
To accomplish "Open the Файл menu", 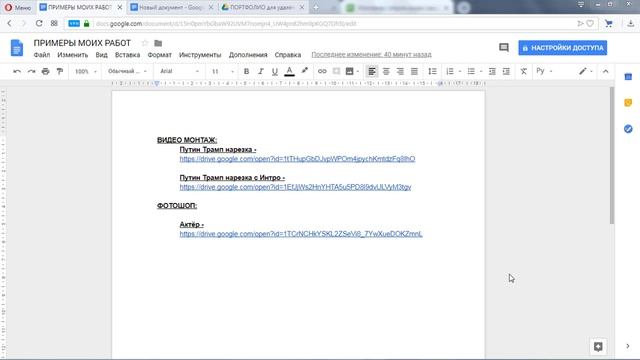I will click(42, 55).
